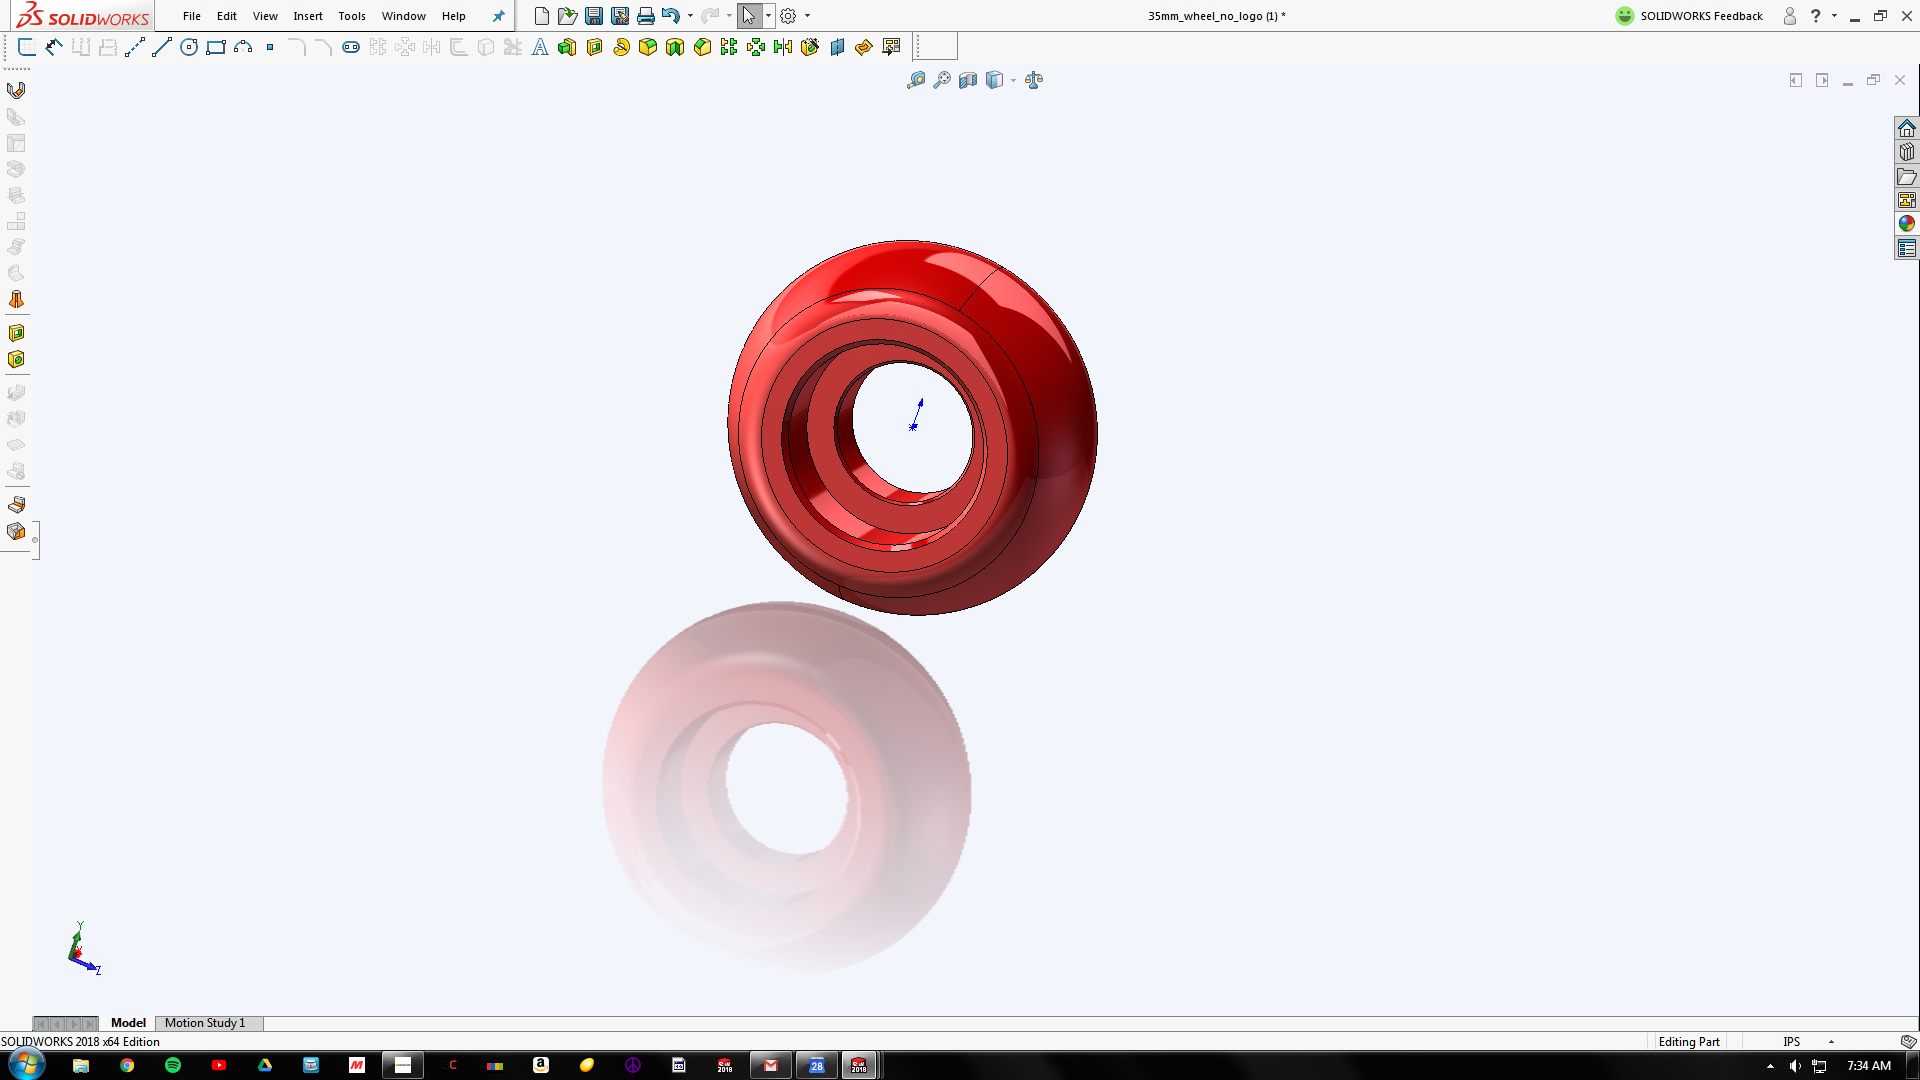Screen dimensions: 1920x1080
Task: Open SOLIDWORKS Resources in task pane
Action: [x=1907, y=129]
